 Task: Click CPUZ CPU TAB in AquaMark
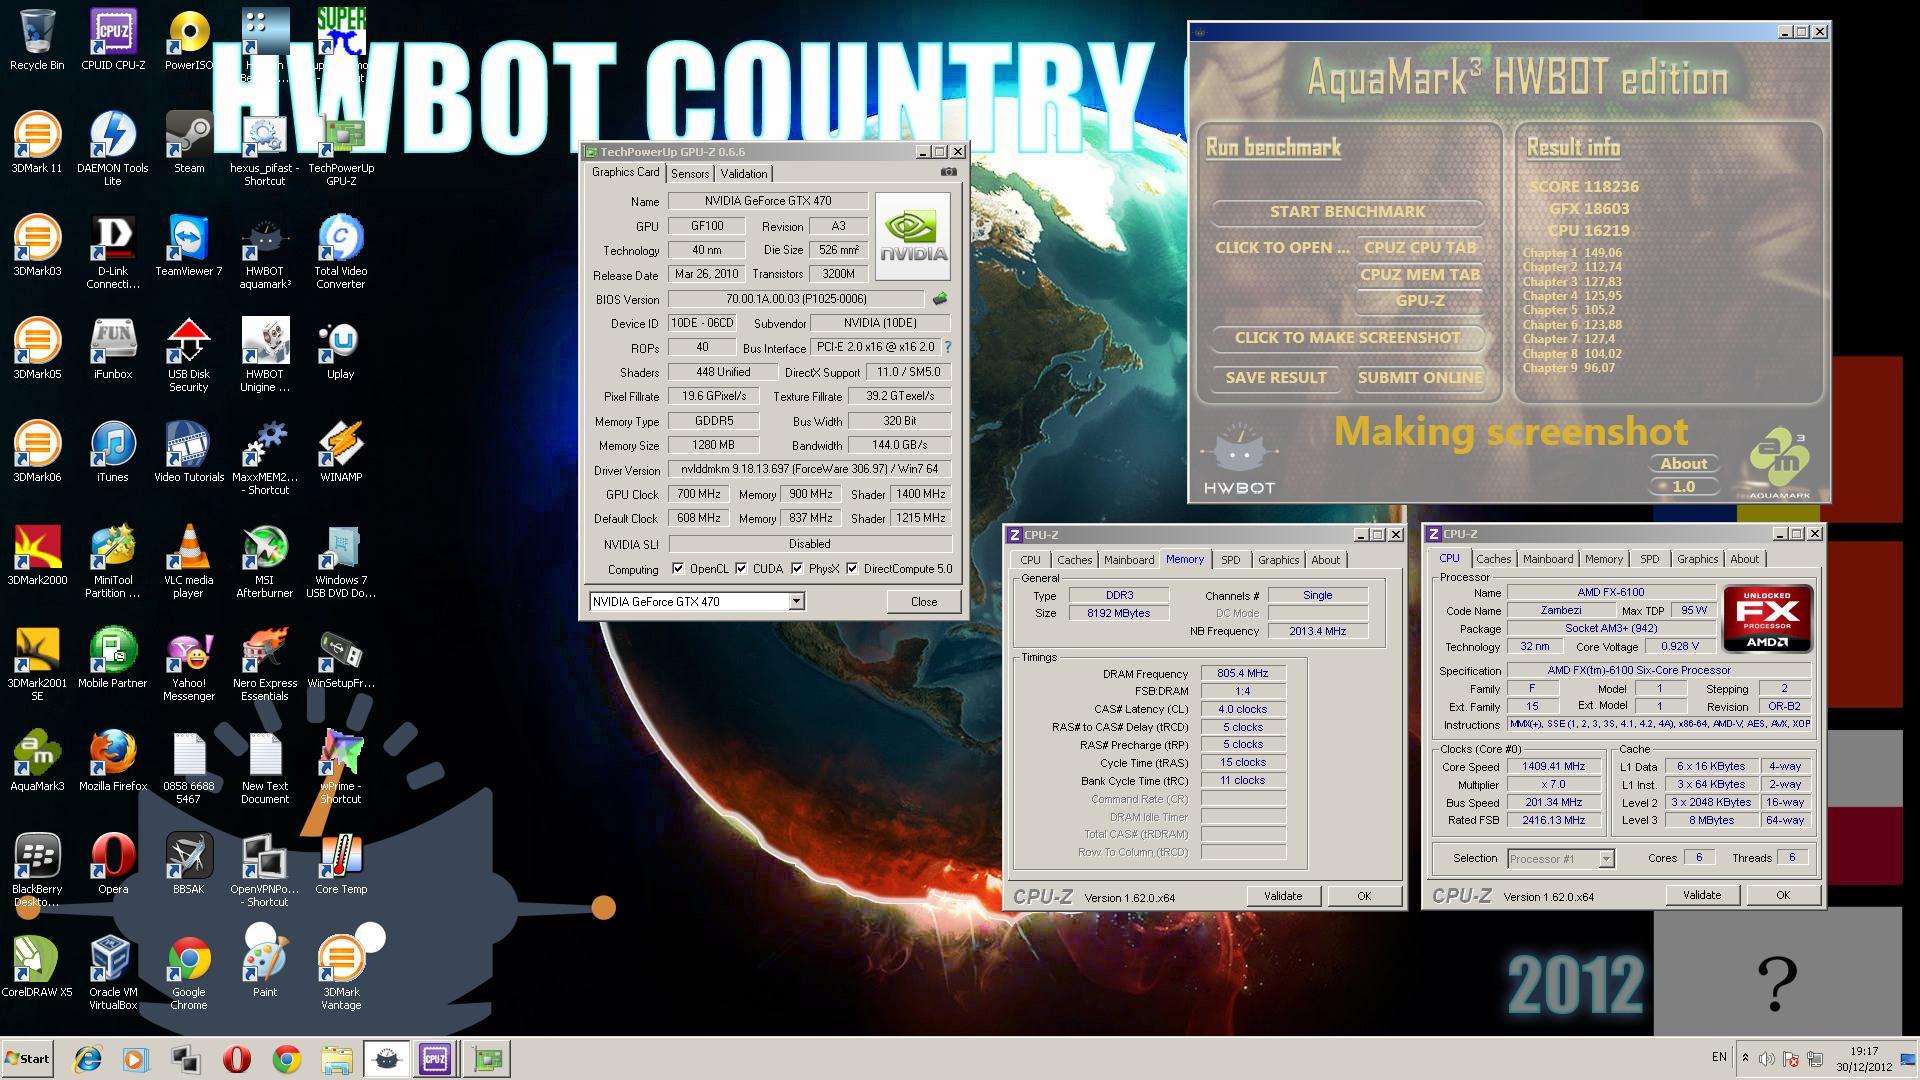tap(1420, 247)
